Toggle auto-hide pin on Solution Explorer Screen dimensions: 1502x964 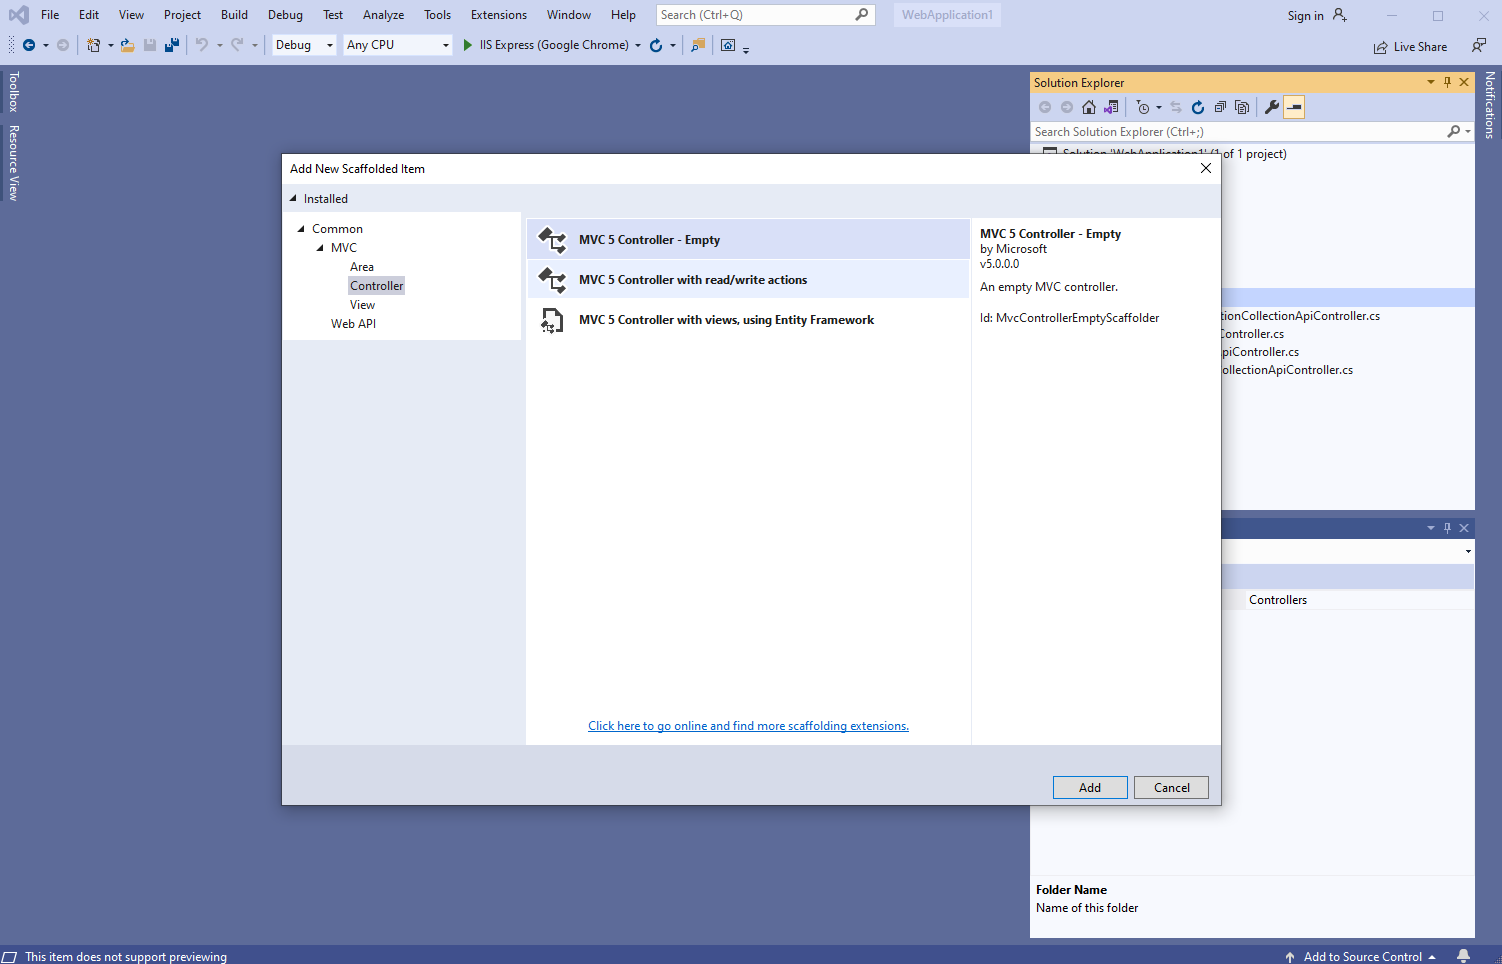point(1447,82)
